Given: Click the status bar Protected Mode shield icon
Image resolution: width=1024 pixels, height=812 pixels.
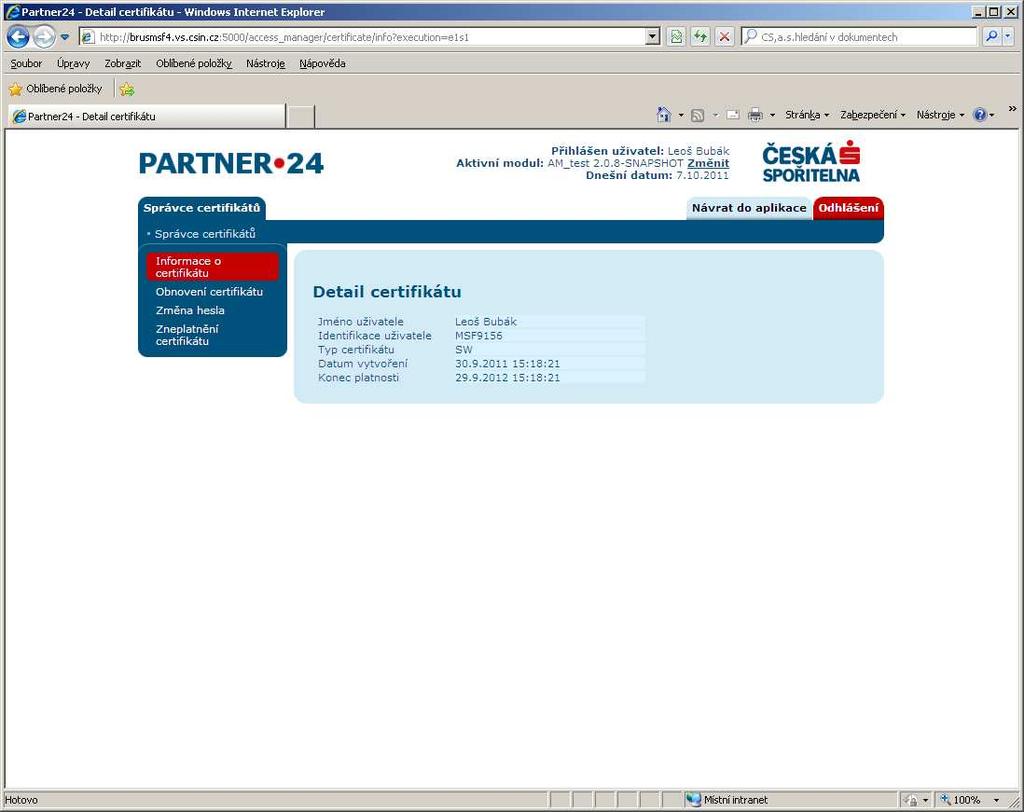Looking at the screenshot, I should (x=910, y=800).
